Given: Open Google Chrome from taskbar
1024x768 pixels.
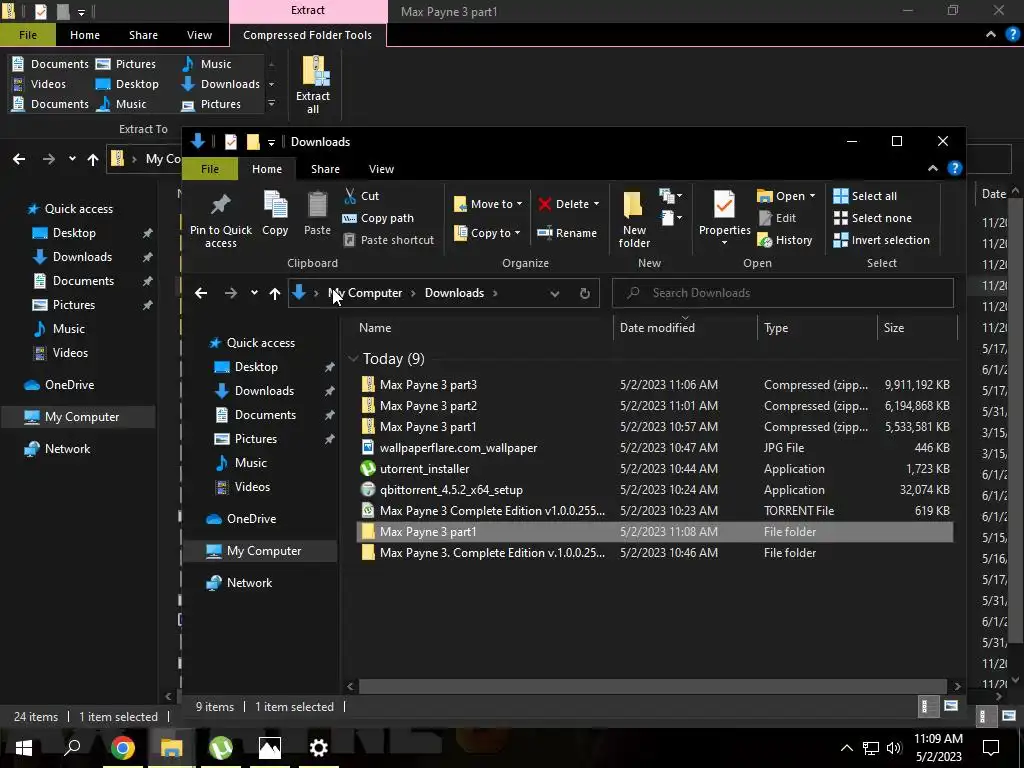Looking at the screenshot, I should click(x=122, y=748).
